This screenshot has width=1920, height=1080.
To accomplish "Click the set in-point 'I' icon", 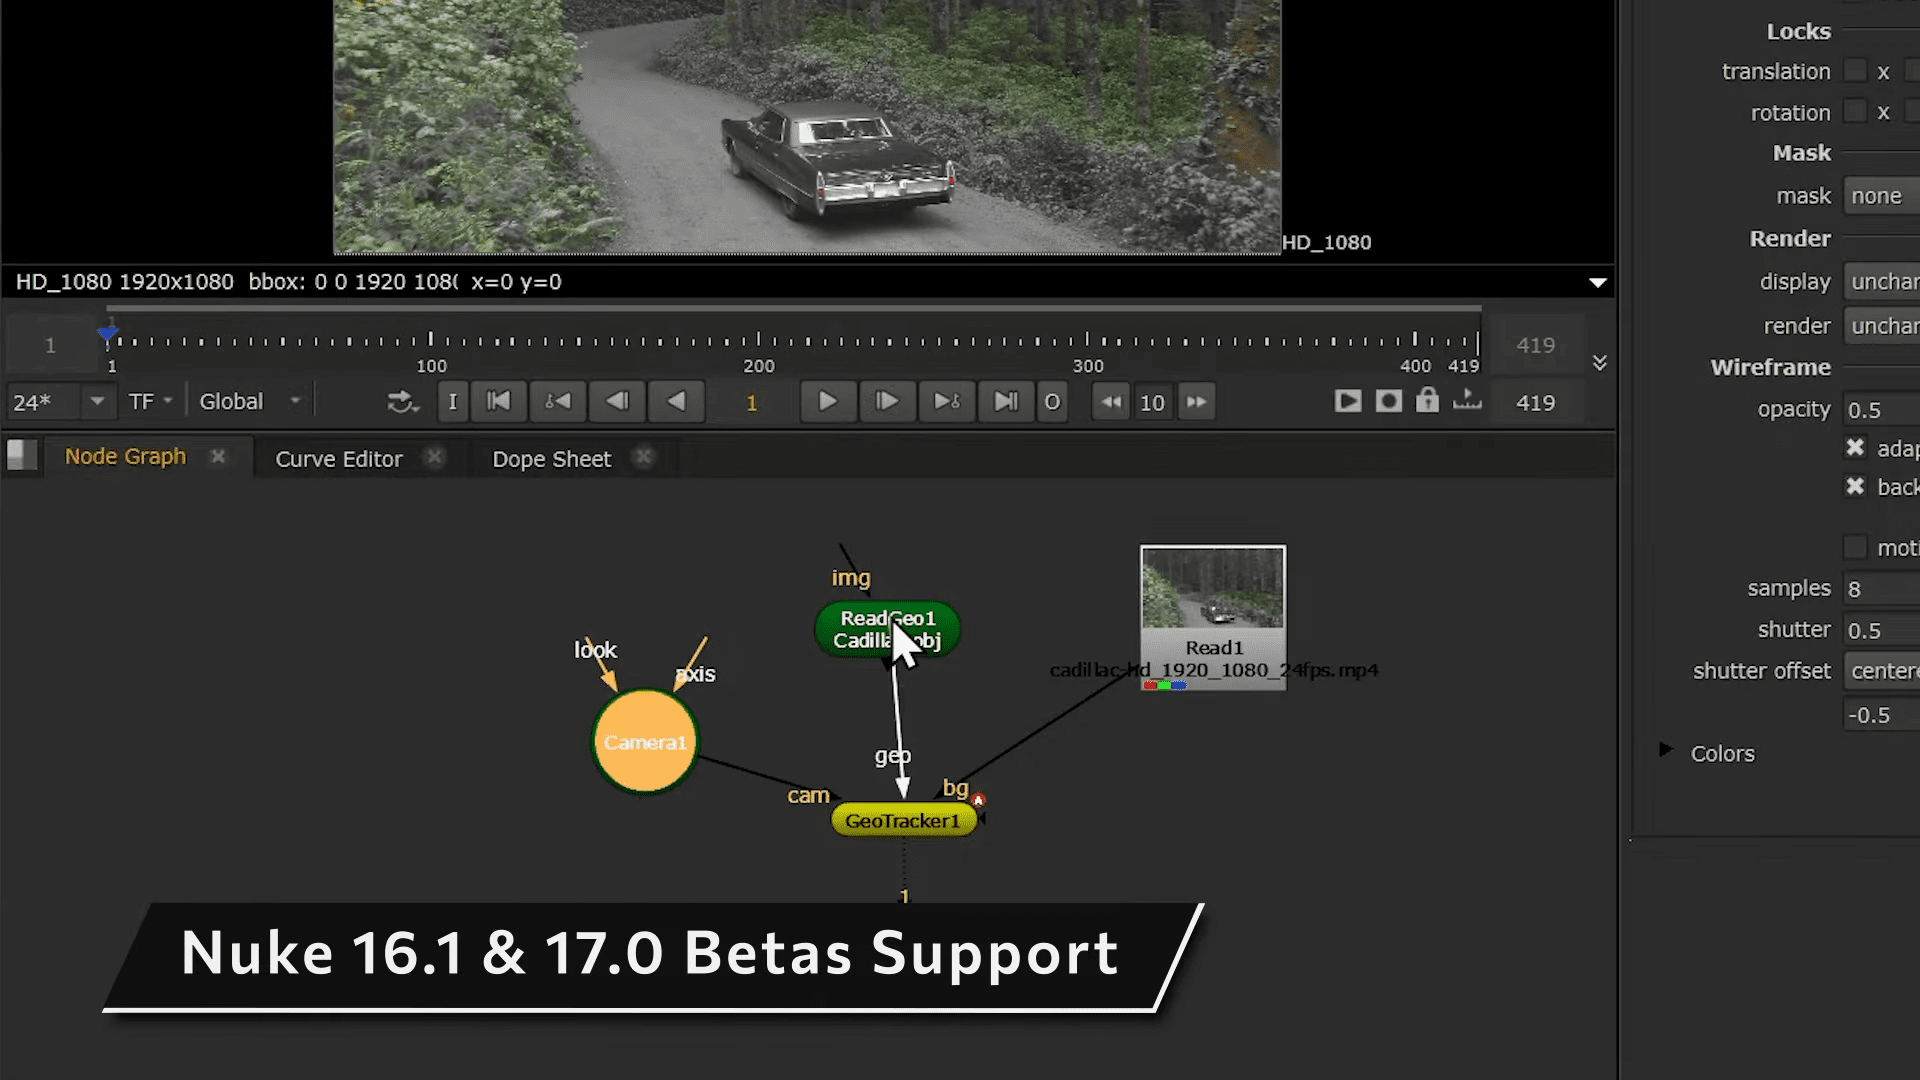I will pyautogui.click(x=452, y=401).
